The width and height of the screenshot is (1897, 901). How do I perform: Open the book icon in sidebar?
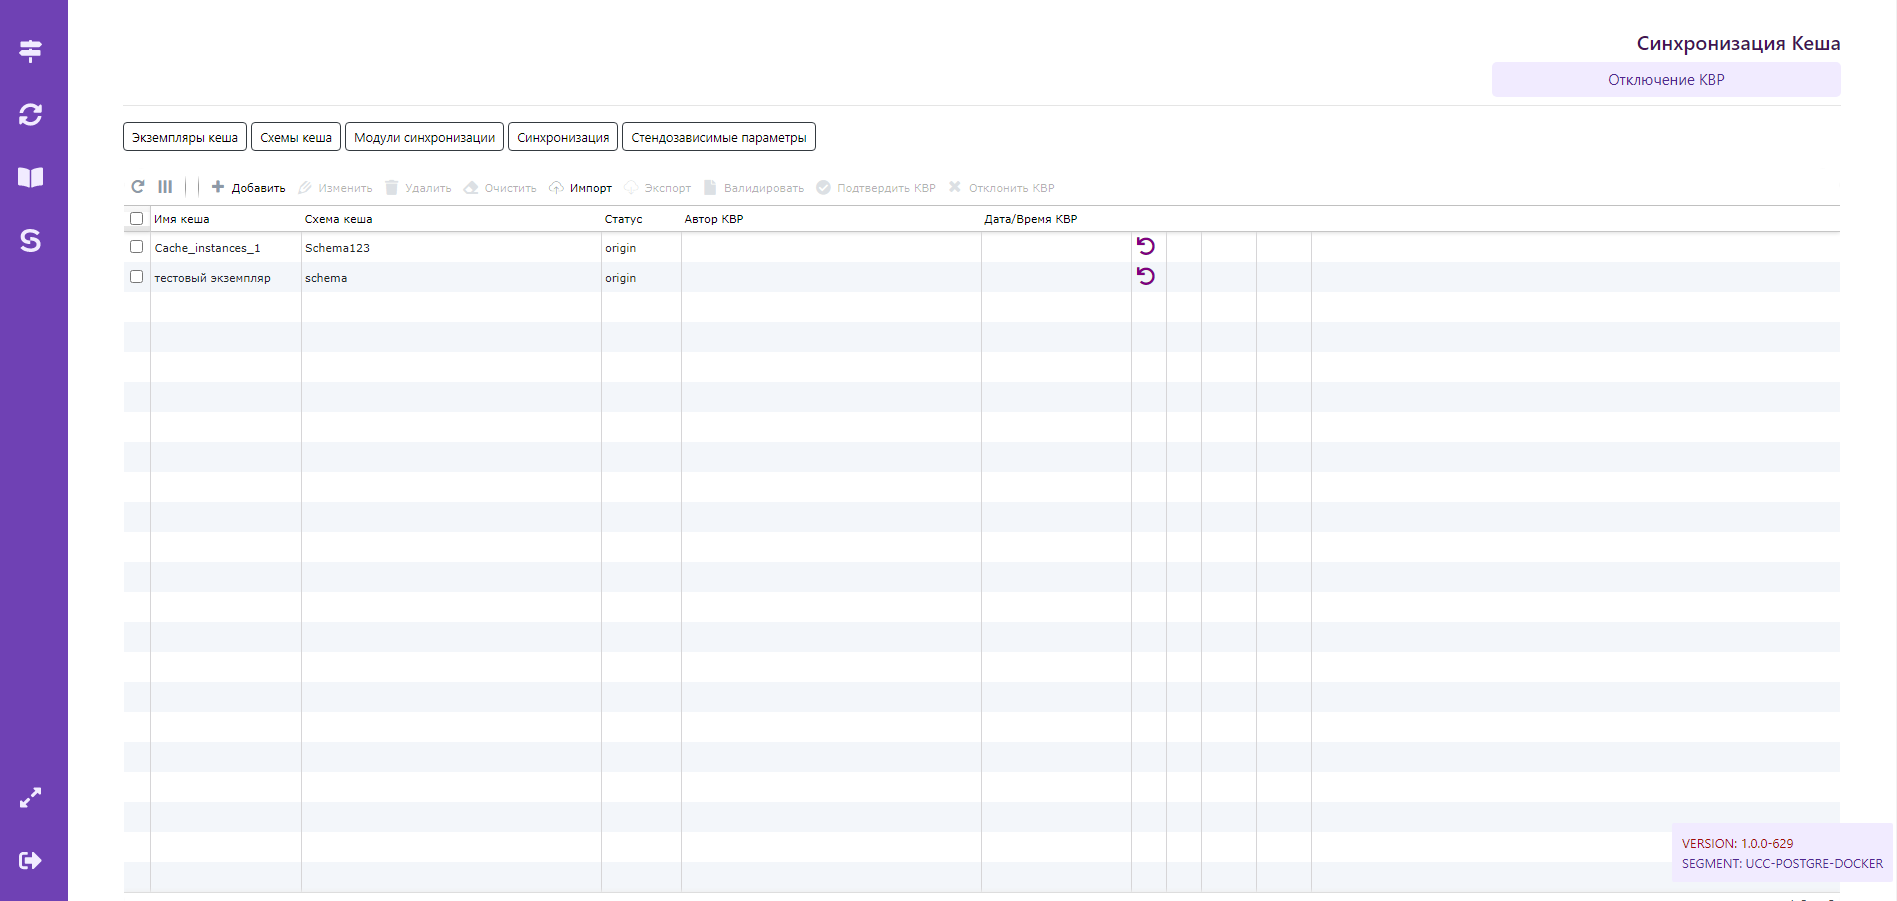point(31,177)
